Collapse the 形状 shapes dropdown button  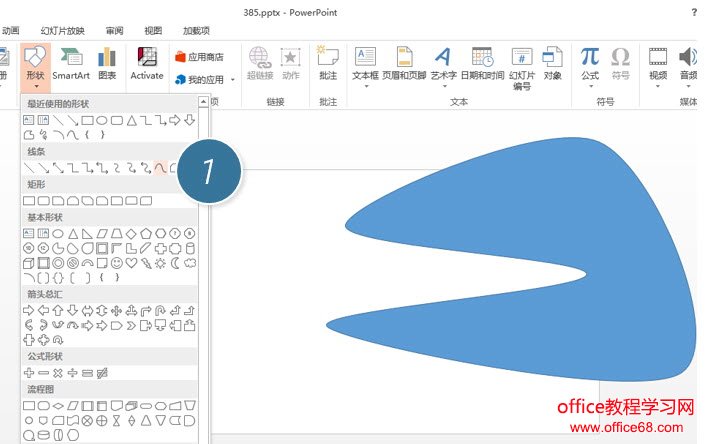(35, 69)
